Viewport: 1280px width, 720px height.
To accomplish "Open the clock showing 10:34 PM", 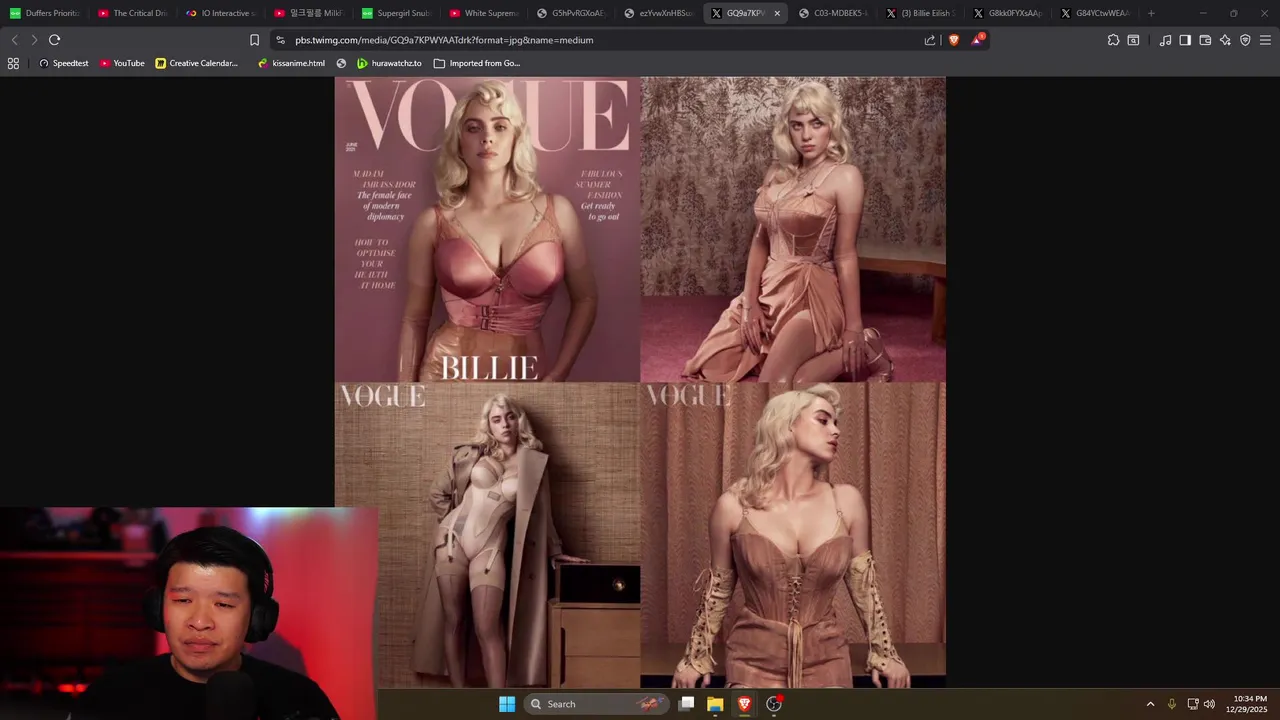I will tap(1248, 704).
